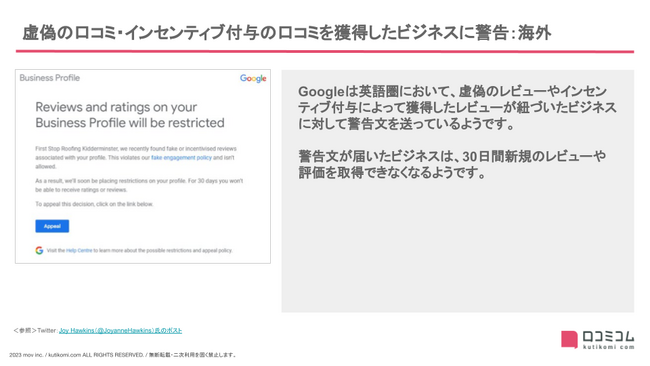This screenshot has height=366, width=650.
Task: Click the 口コミコム brand wordmark
Action: [x=608, y=337]
